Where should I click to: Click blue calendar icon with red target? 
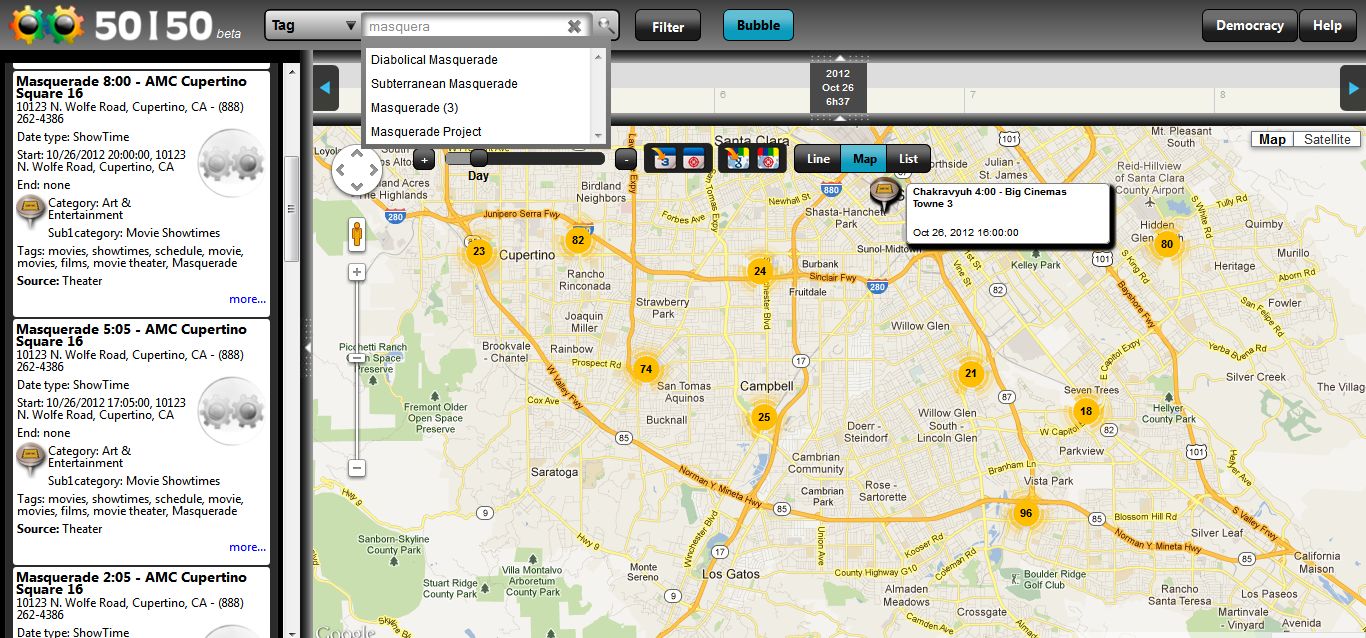click(693, 158)
